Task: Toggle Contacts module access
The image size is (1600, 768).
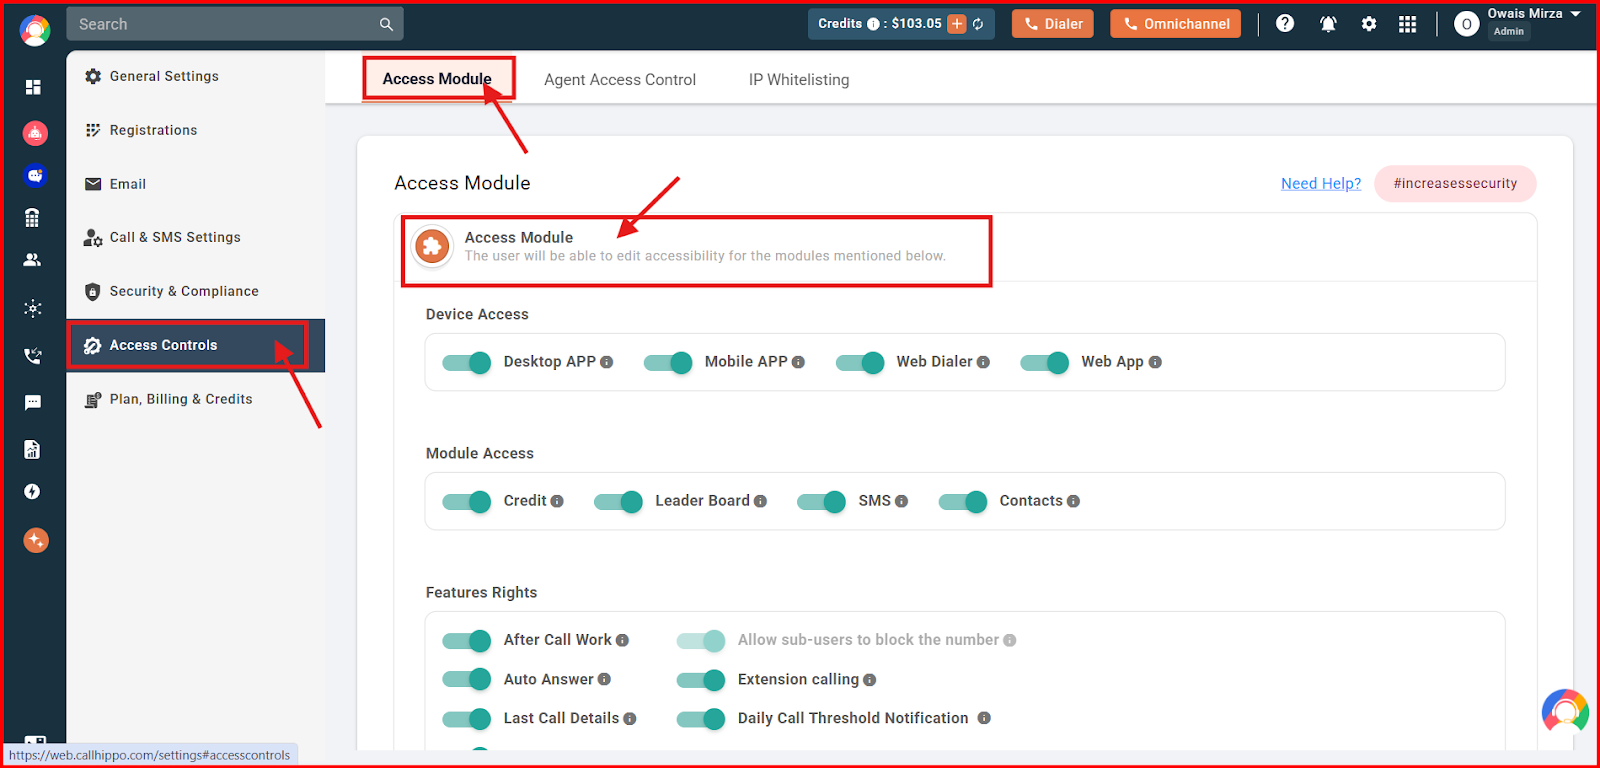Action: [x=963, y=501]
